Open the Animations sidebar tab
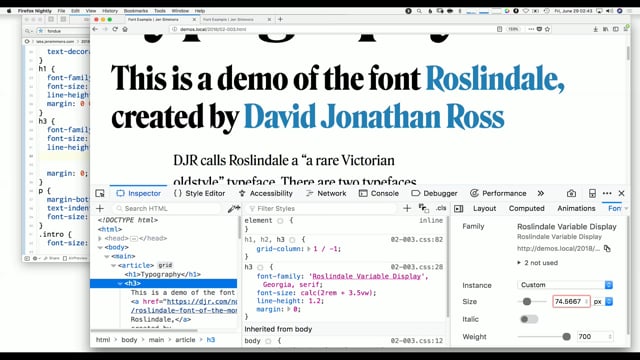 [x=576, y=209]
